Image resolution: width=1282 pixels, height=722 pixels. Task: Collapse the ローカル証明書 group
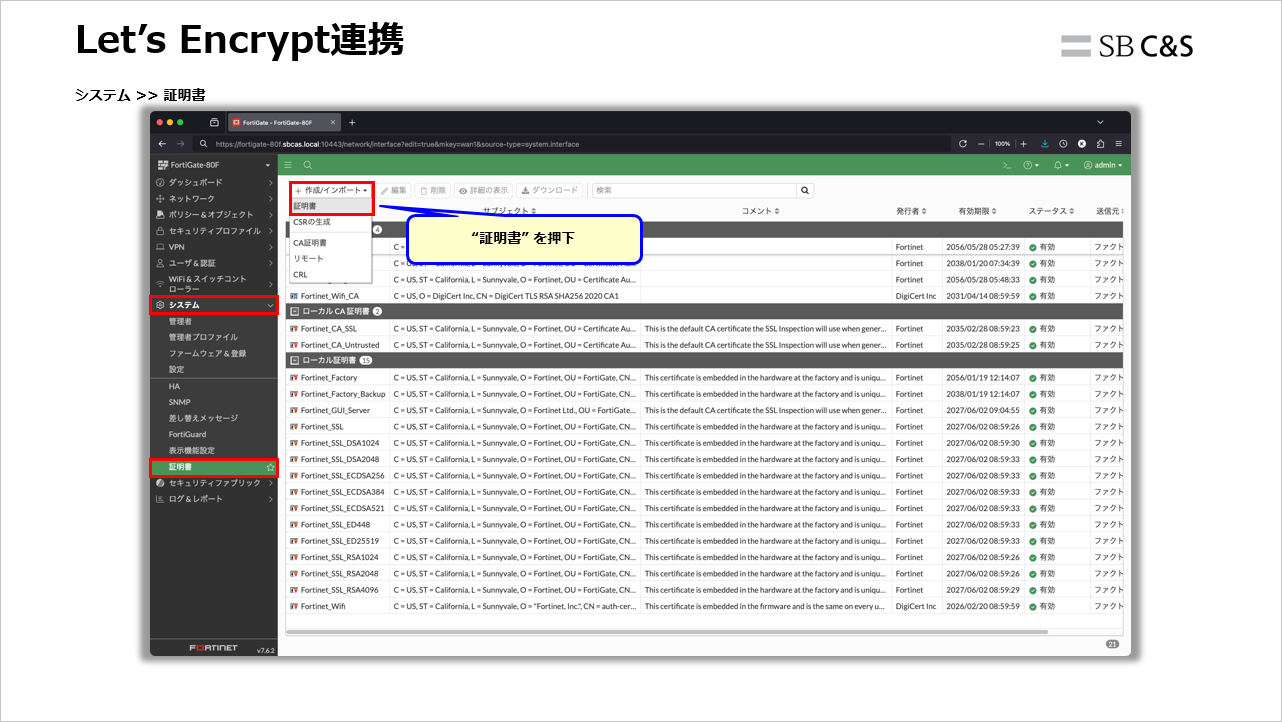[x=294, y=360]
